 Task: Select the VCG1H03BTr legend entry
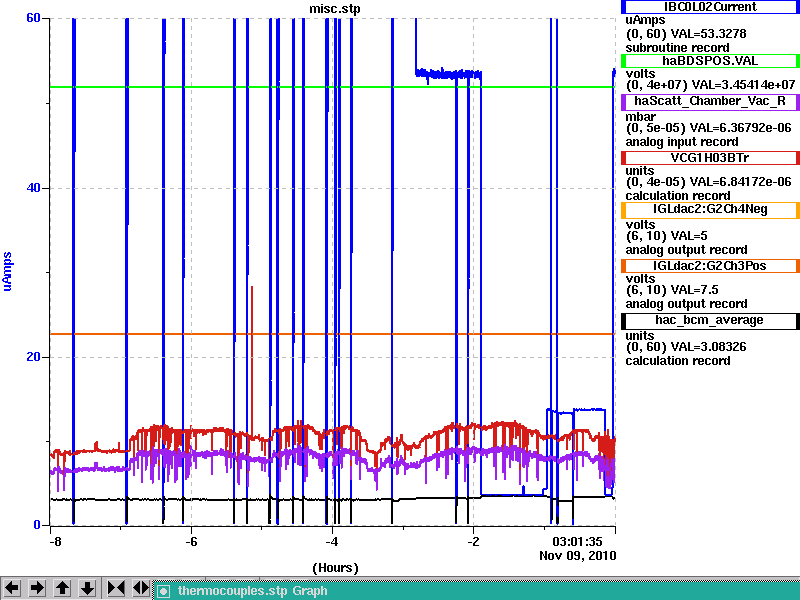click(710, 158)
